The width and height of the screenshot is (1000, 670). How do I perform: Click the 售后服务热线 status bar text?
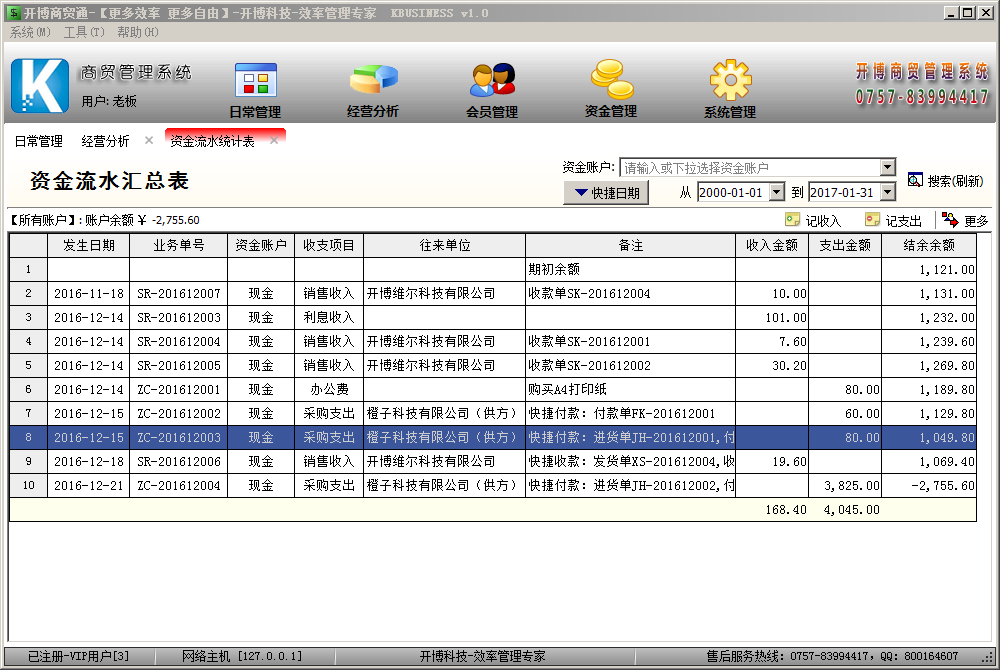point(832,656)
